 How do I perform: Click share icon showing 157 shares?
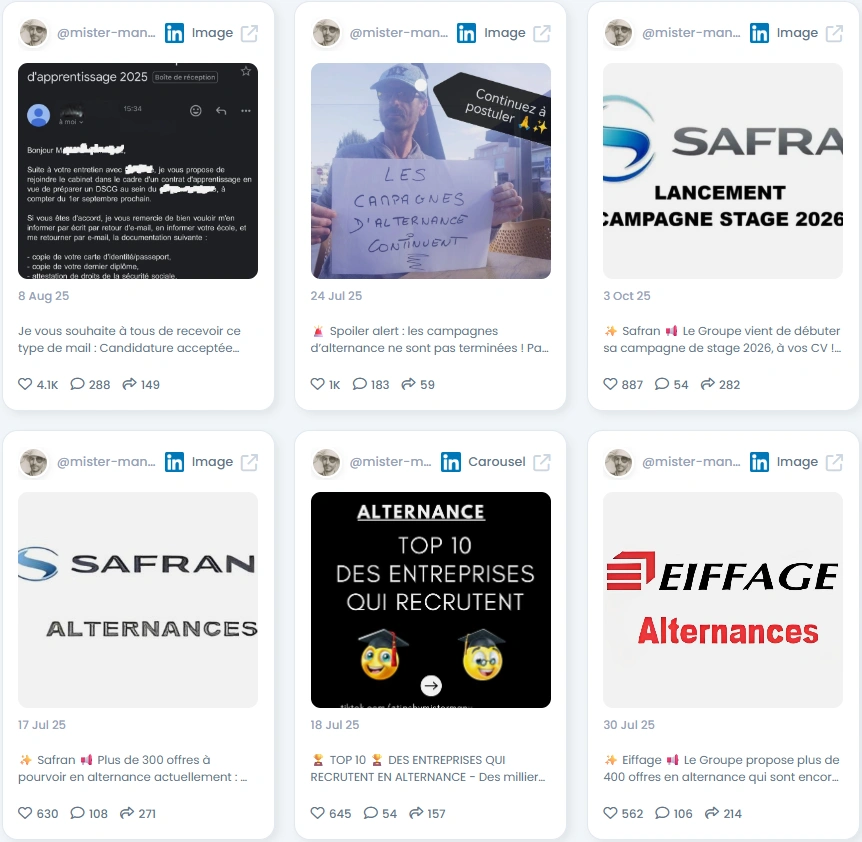(416, 812)
